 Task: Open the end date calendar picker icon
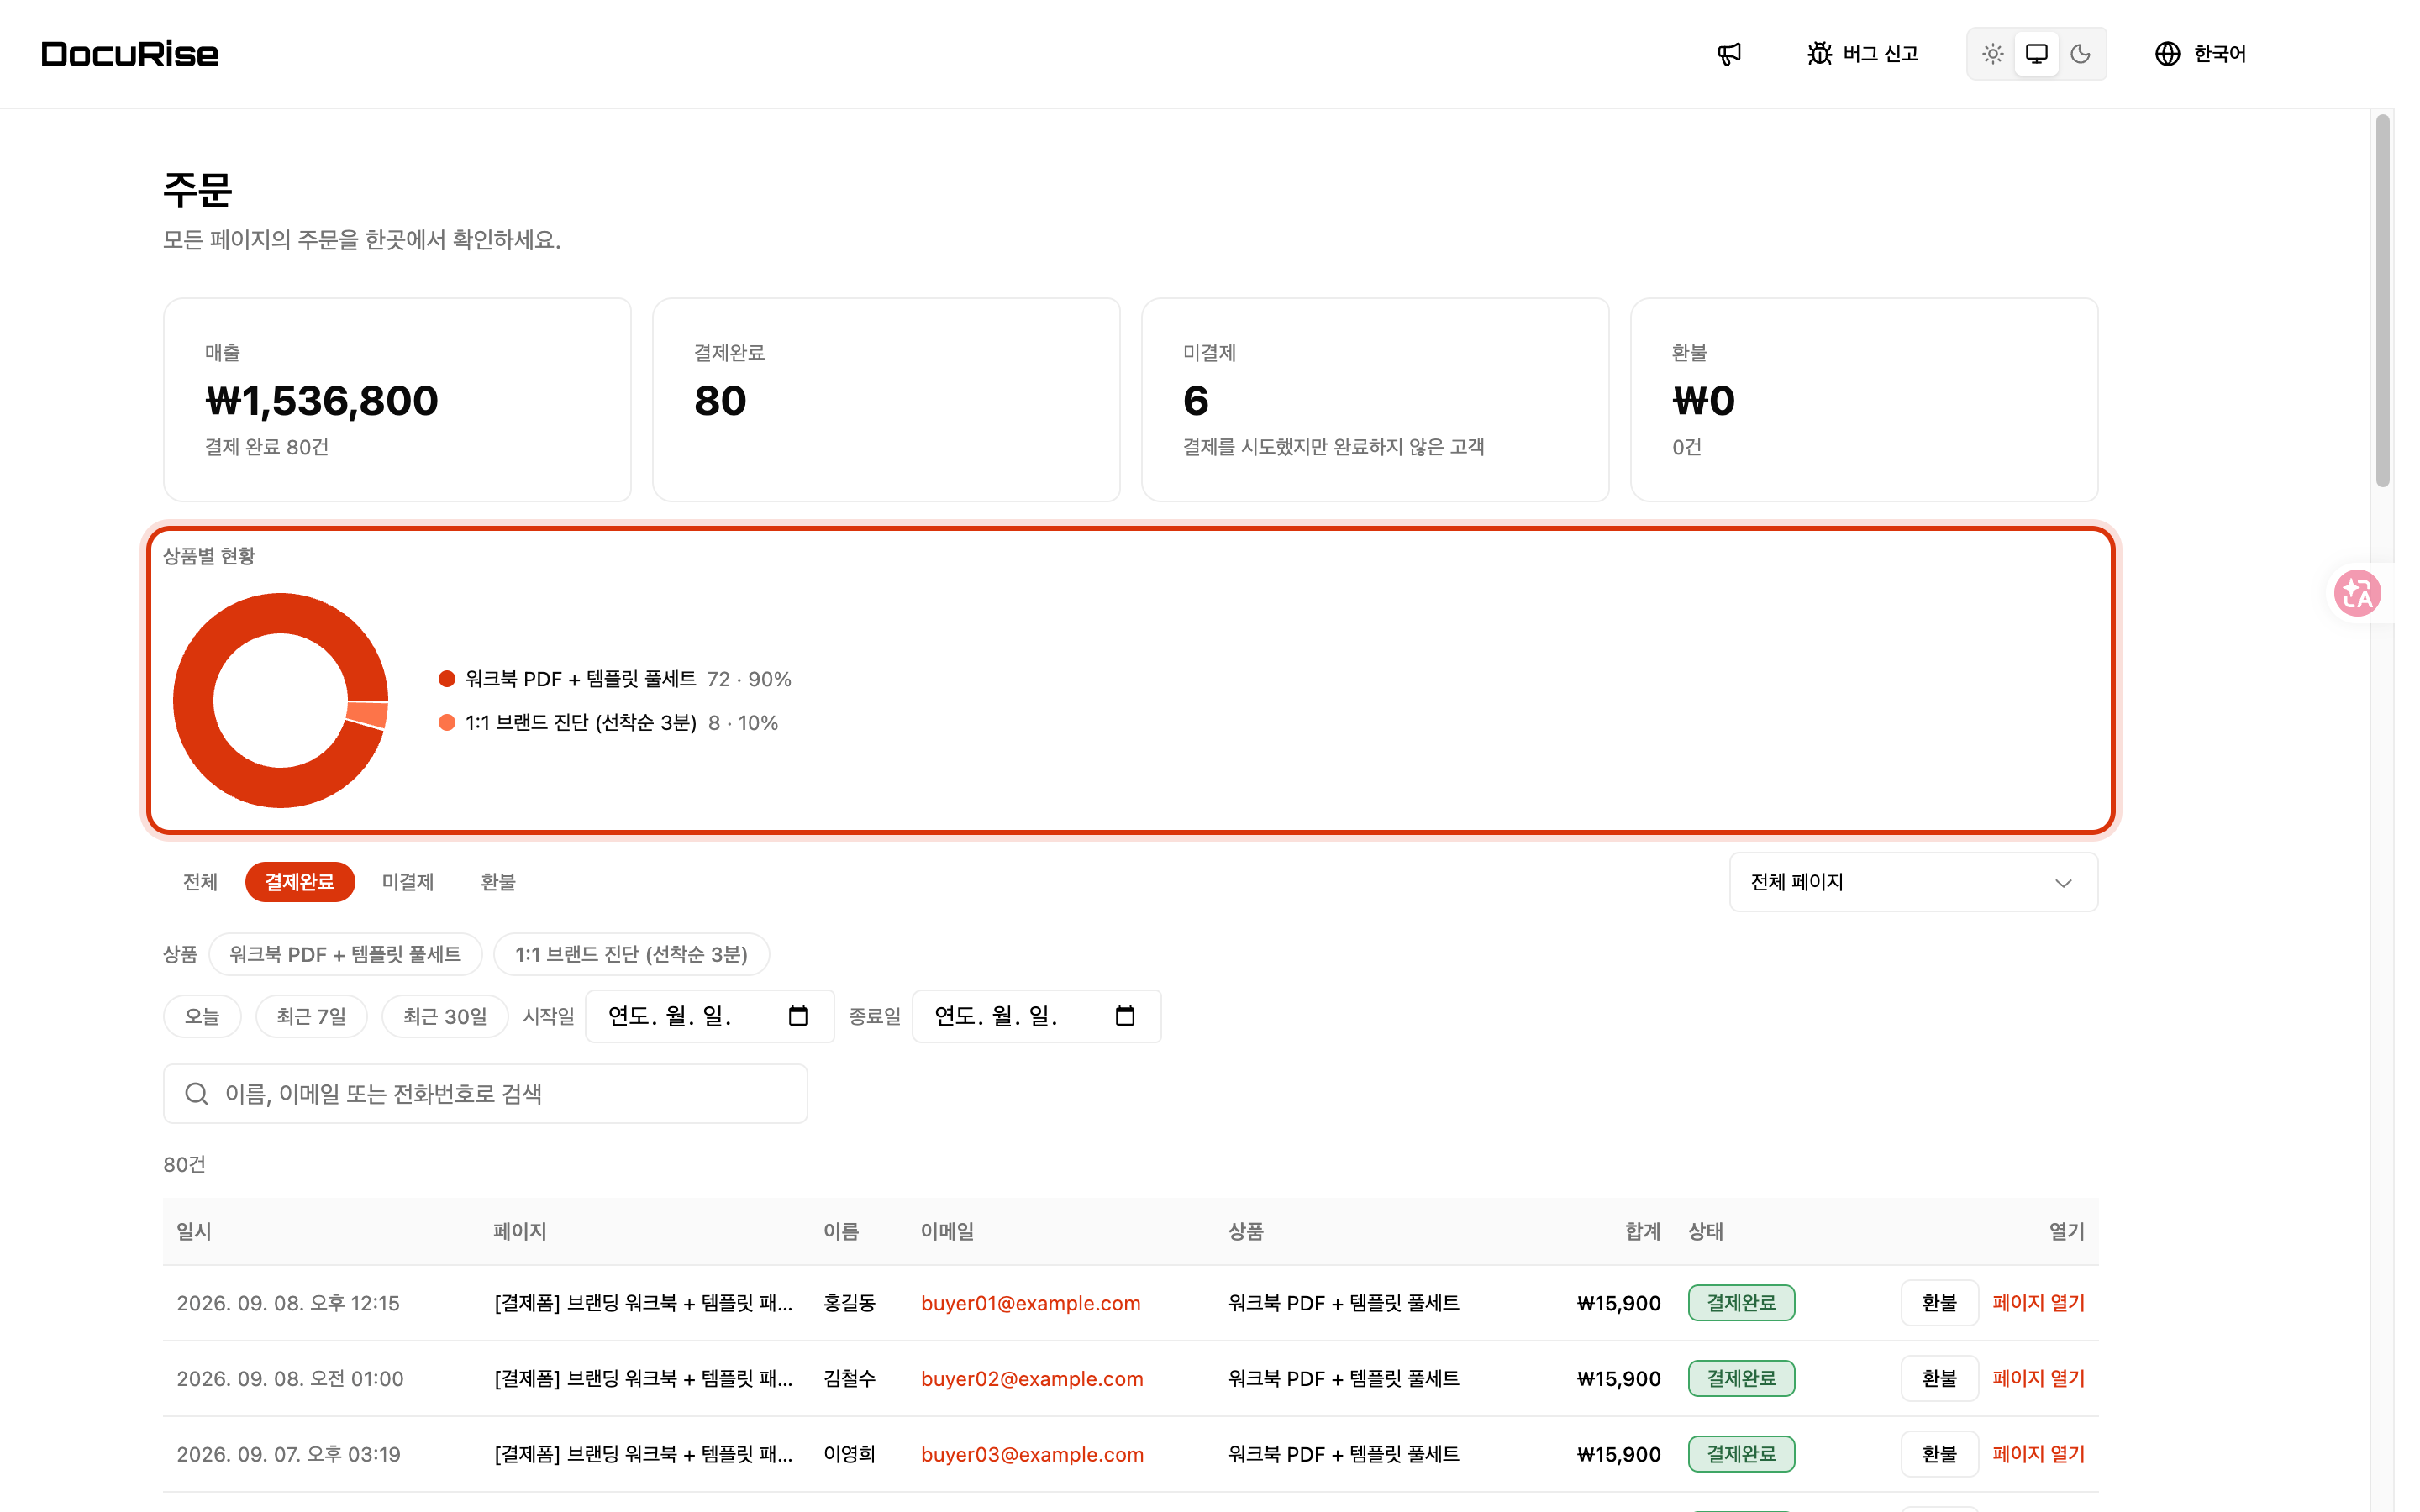click(1125, 1016)
